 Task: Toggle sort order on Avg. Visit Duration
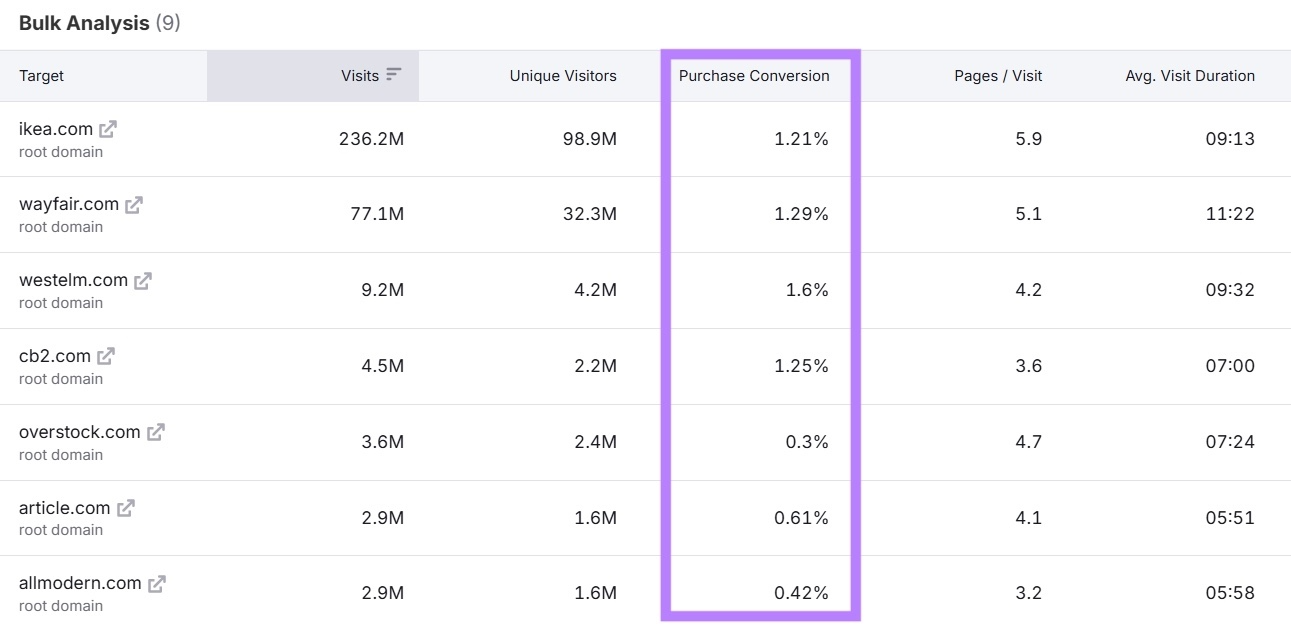click(x=1189, y=75)
